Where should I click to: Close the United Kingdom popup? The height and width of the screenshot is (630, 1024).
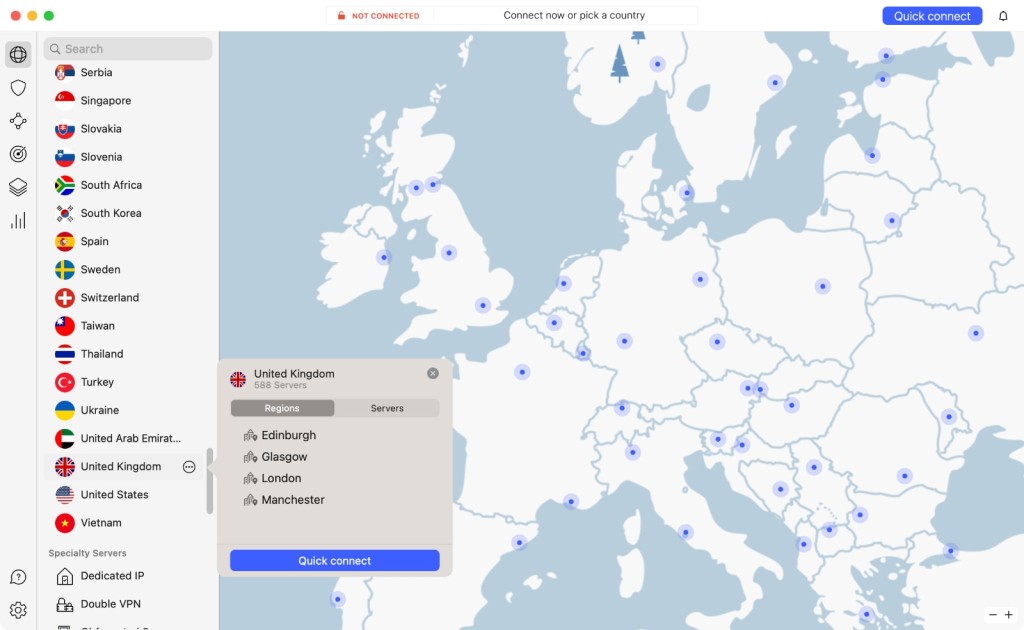point(433,373)
